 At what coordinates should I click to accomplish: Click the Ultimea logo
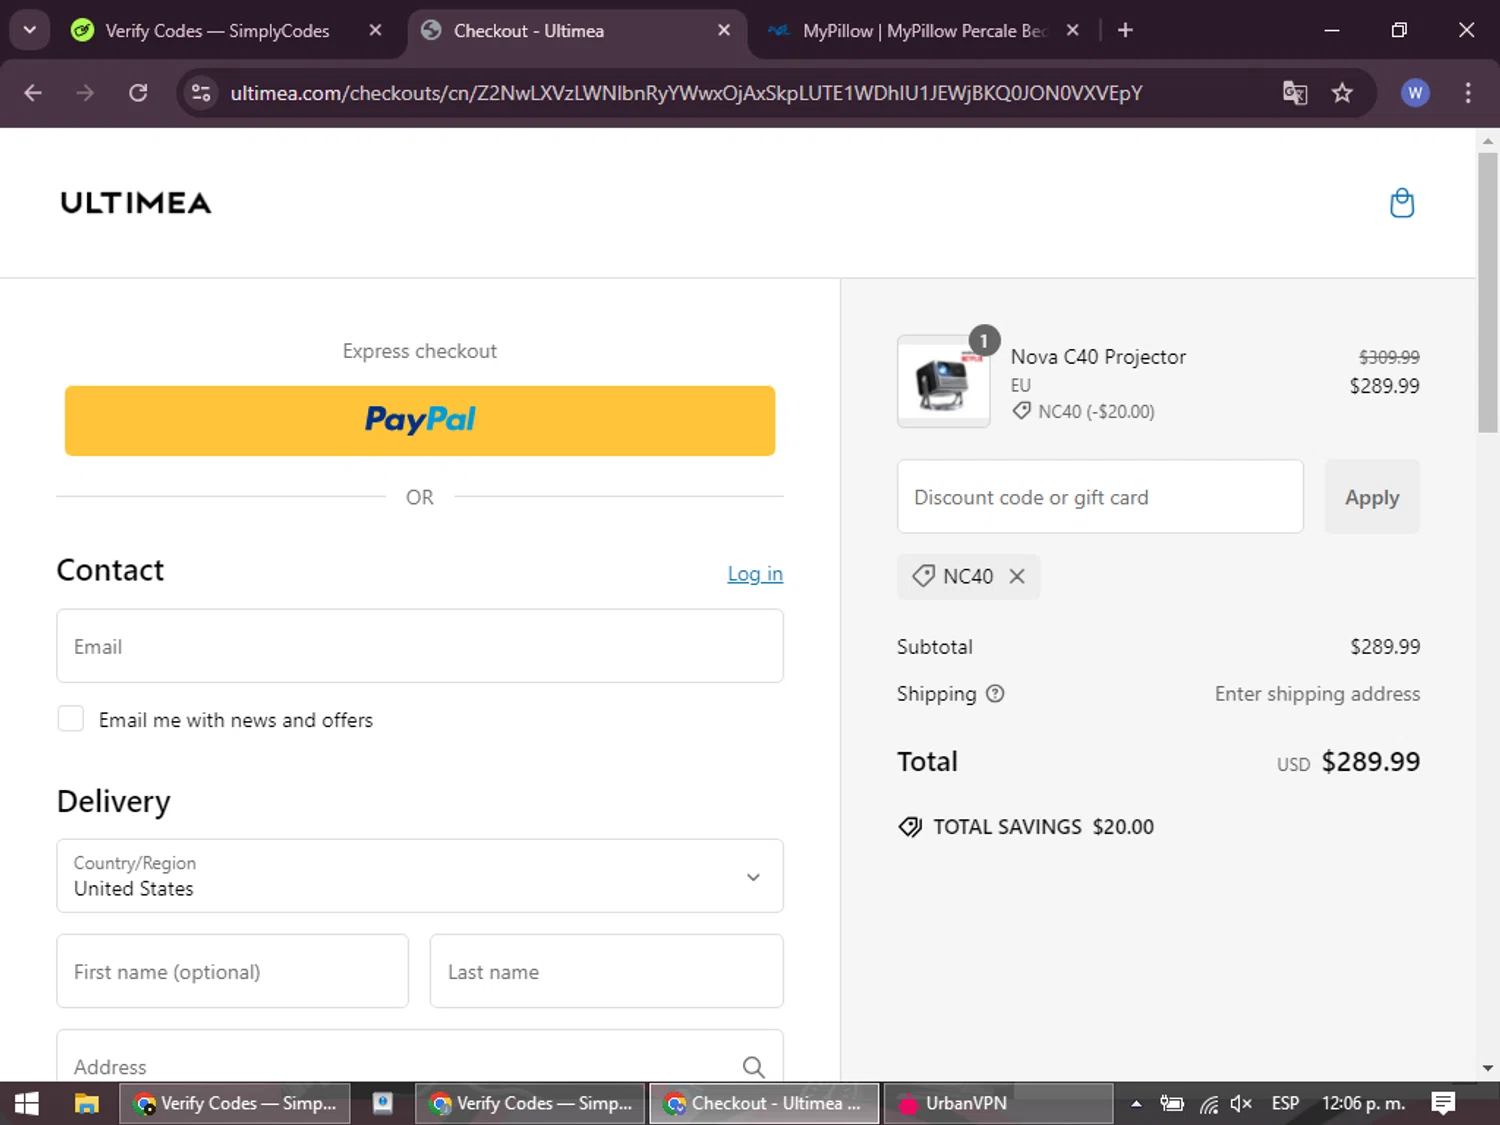click(136, 203)
